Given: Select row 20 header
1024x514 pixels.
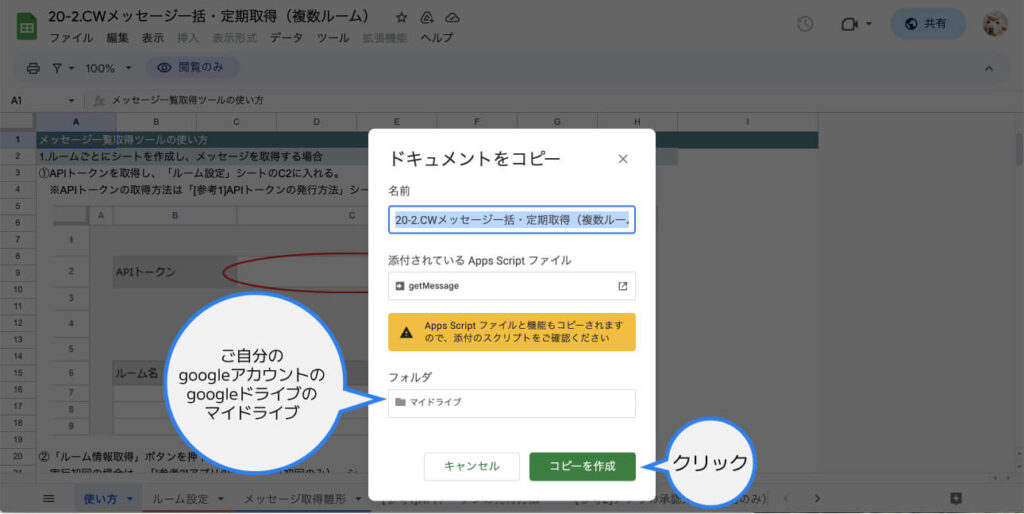Looking at the screenshot, I should [18, 457].
